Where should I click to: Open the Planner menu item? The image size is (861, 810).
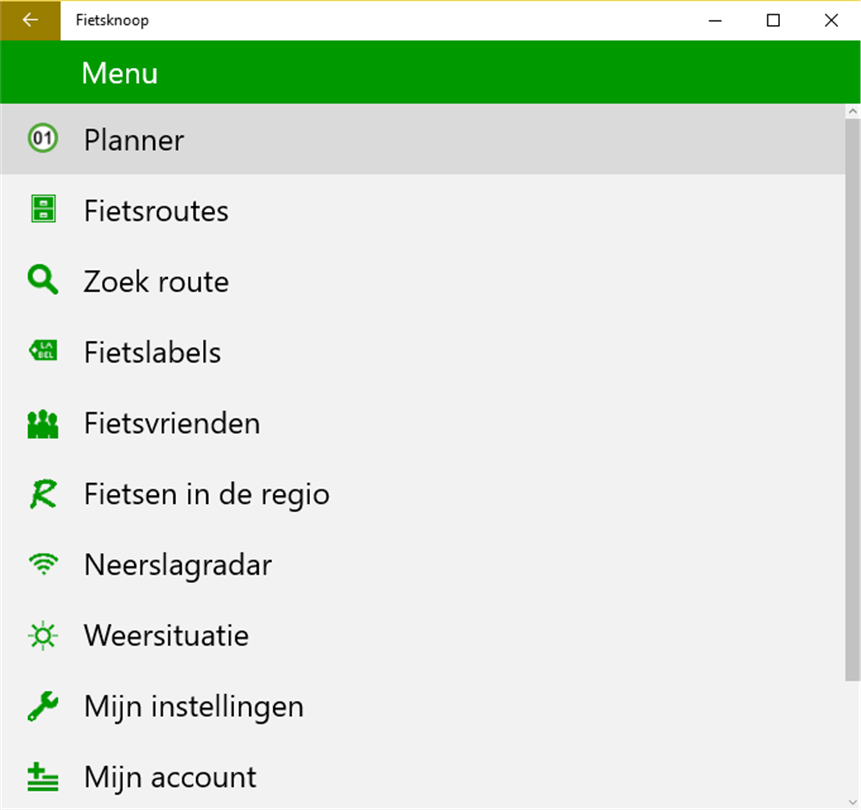tap(134, 140)
